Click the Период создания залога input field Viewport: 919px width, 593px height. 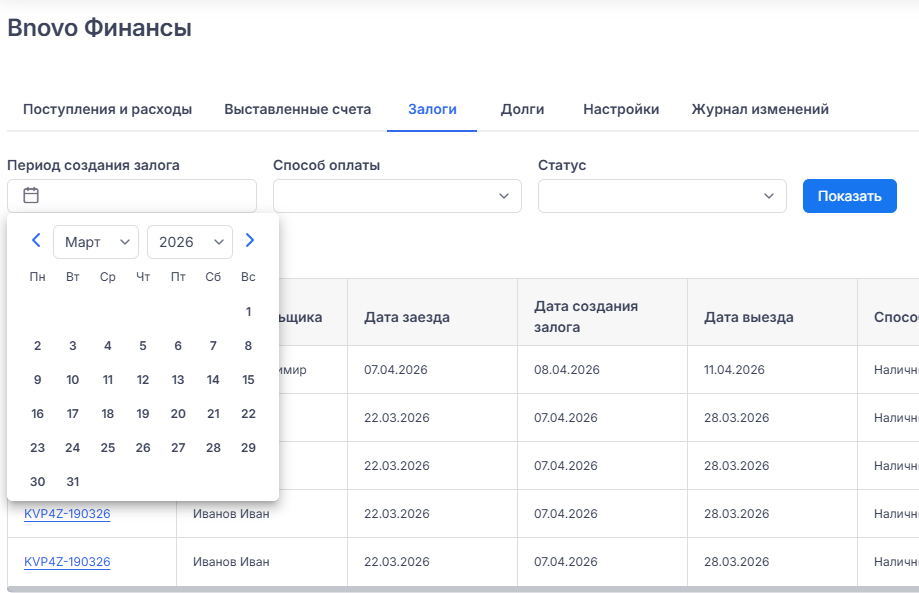(145, 196)
